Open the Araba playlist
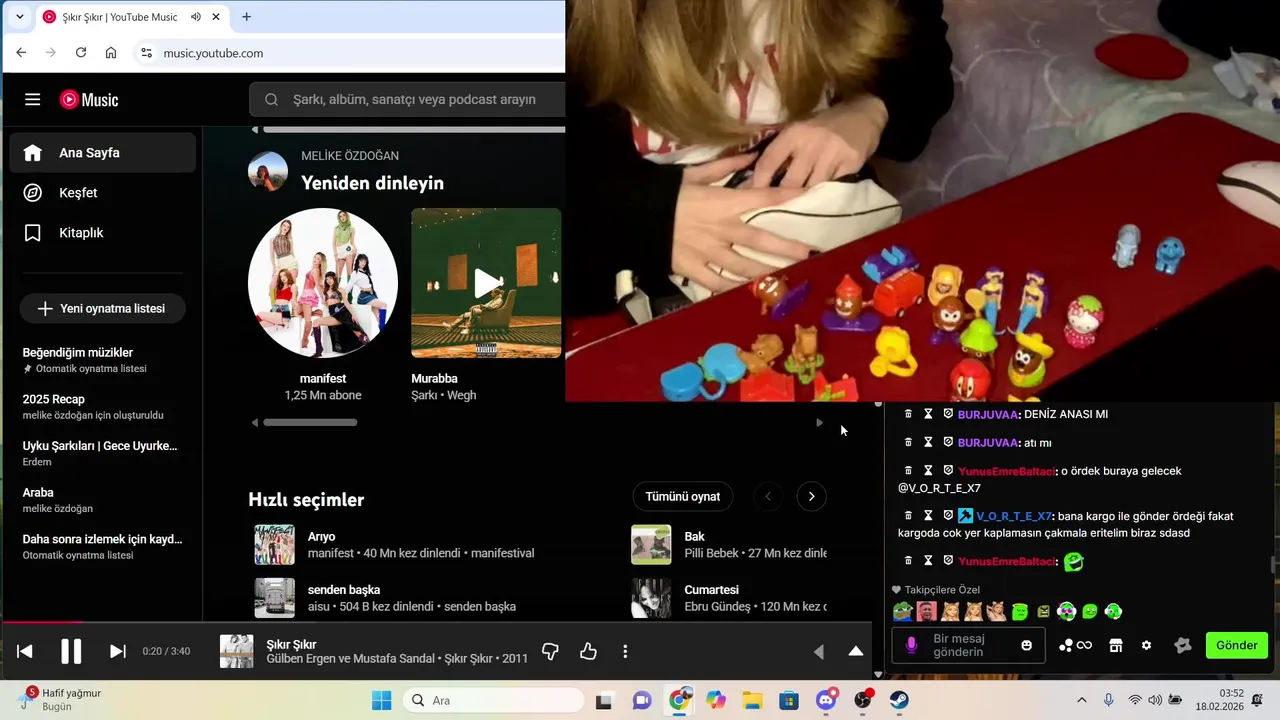This screenshot has height=720, width=1280. [x=102, y=500]
